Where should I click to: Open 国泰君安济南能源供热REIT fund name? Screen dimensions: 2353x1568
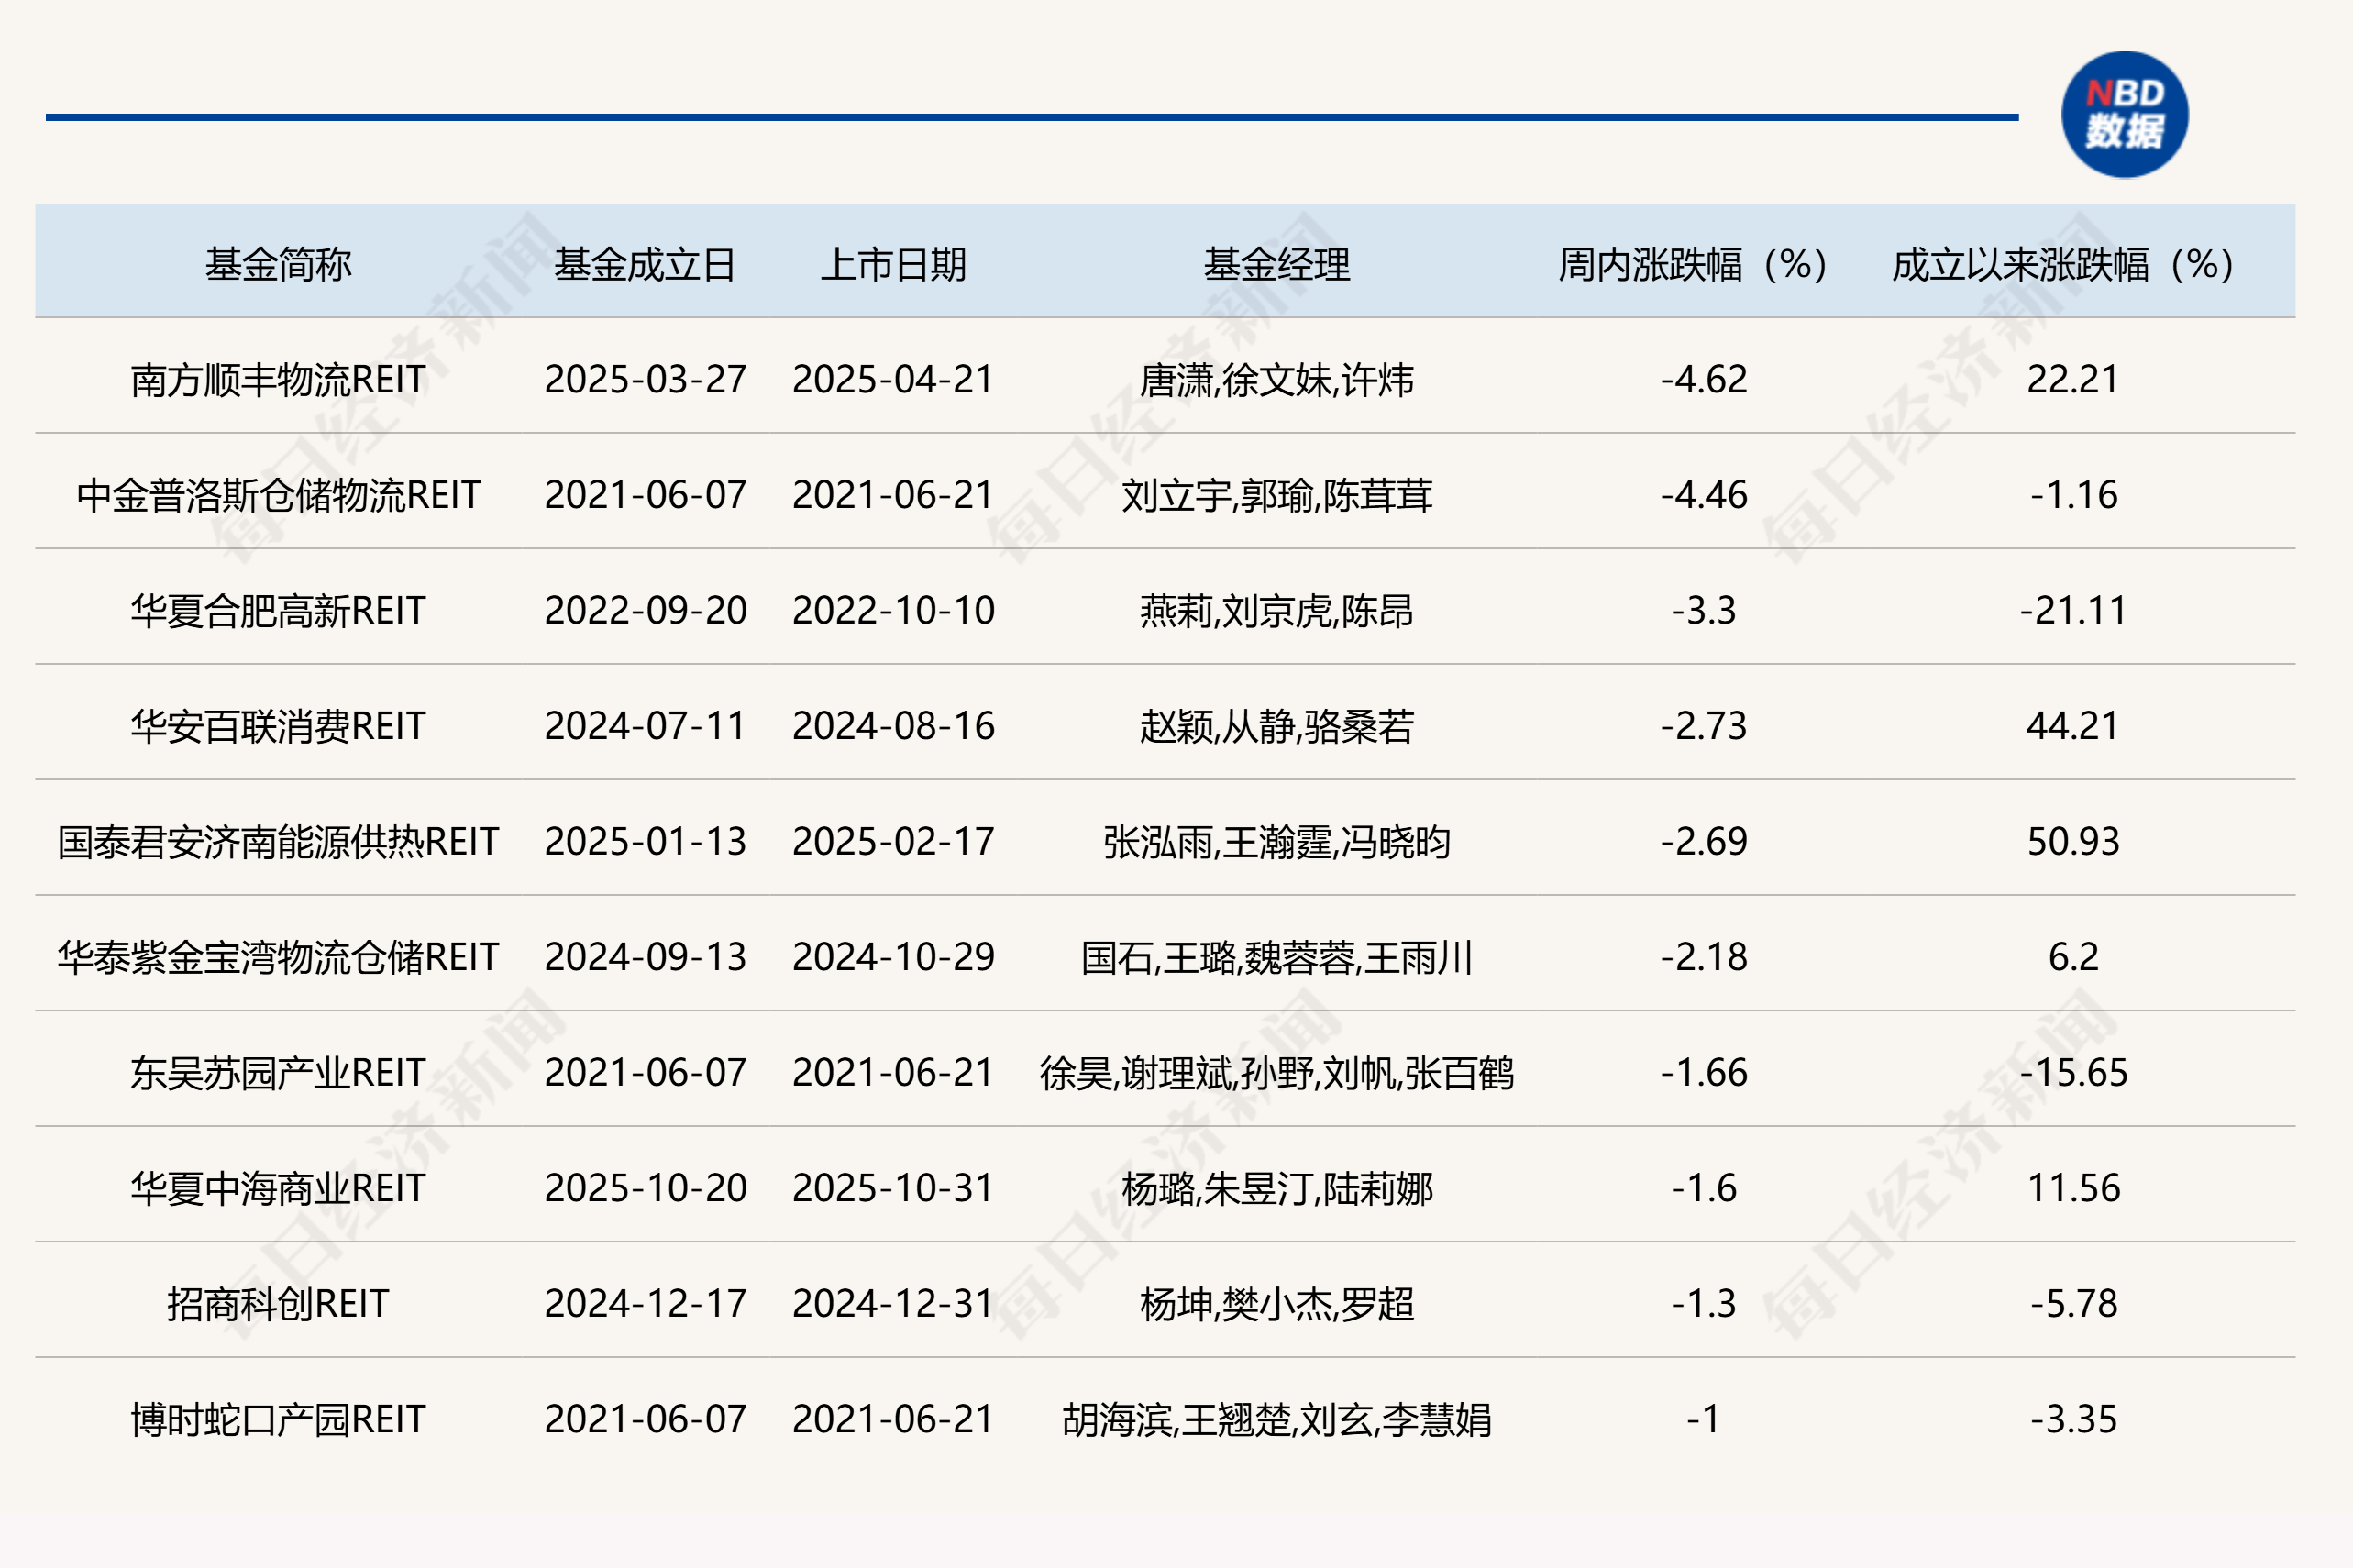tap(278, 842)
